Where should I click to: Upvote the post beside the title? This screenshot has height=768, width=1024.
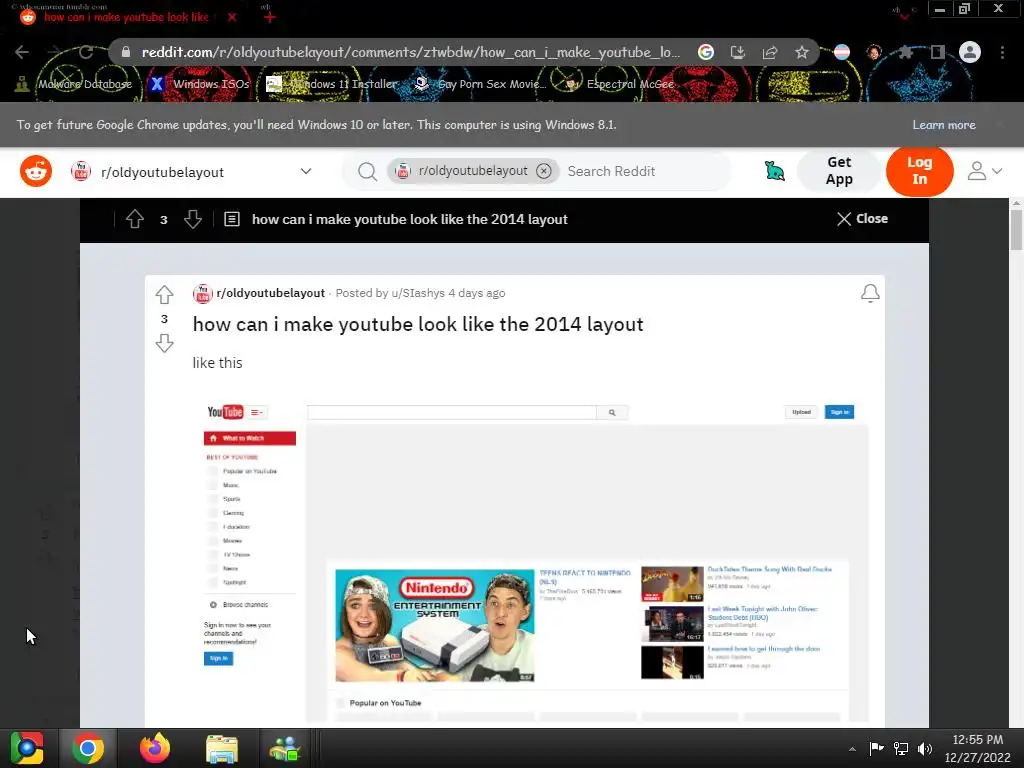click(x=164, y=295)
